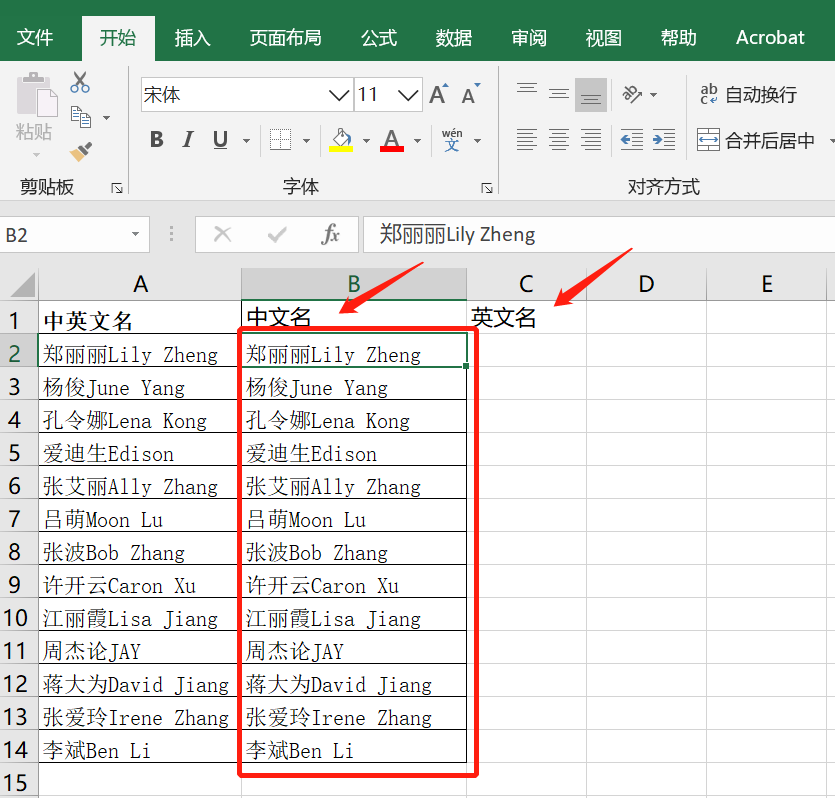Open the 文件 menu

click(36, 37)
